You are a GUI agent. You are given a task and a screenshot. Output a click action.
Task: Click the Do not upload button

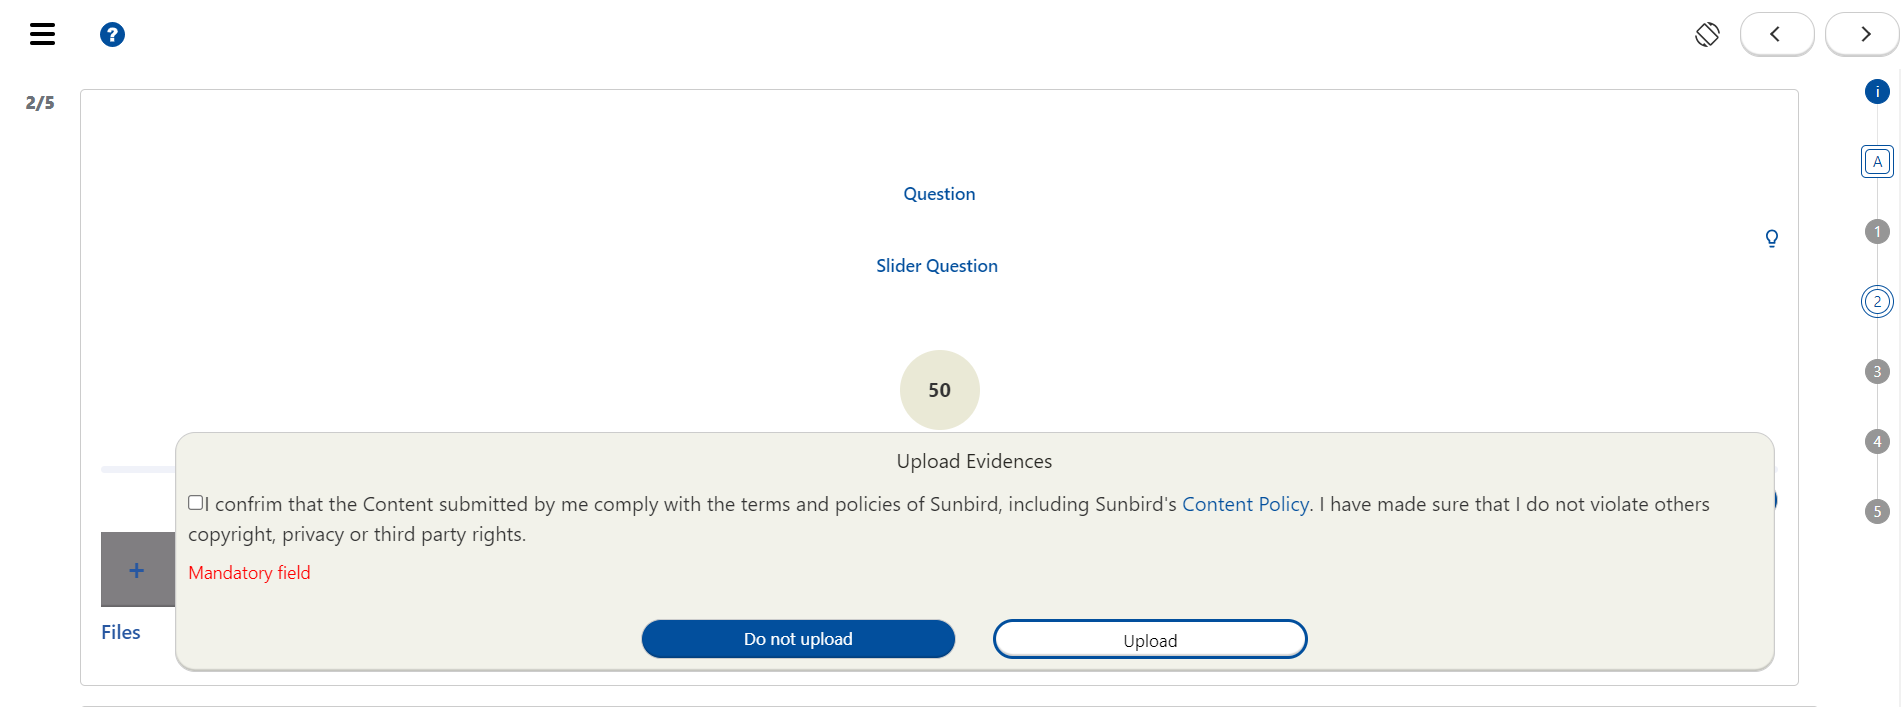click(x=798, y=639)
